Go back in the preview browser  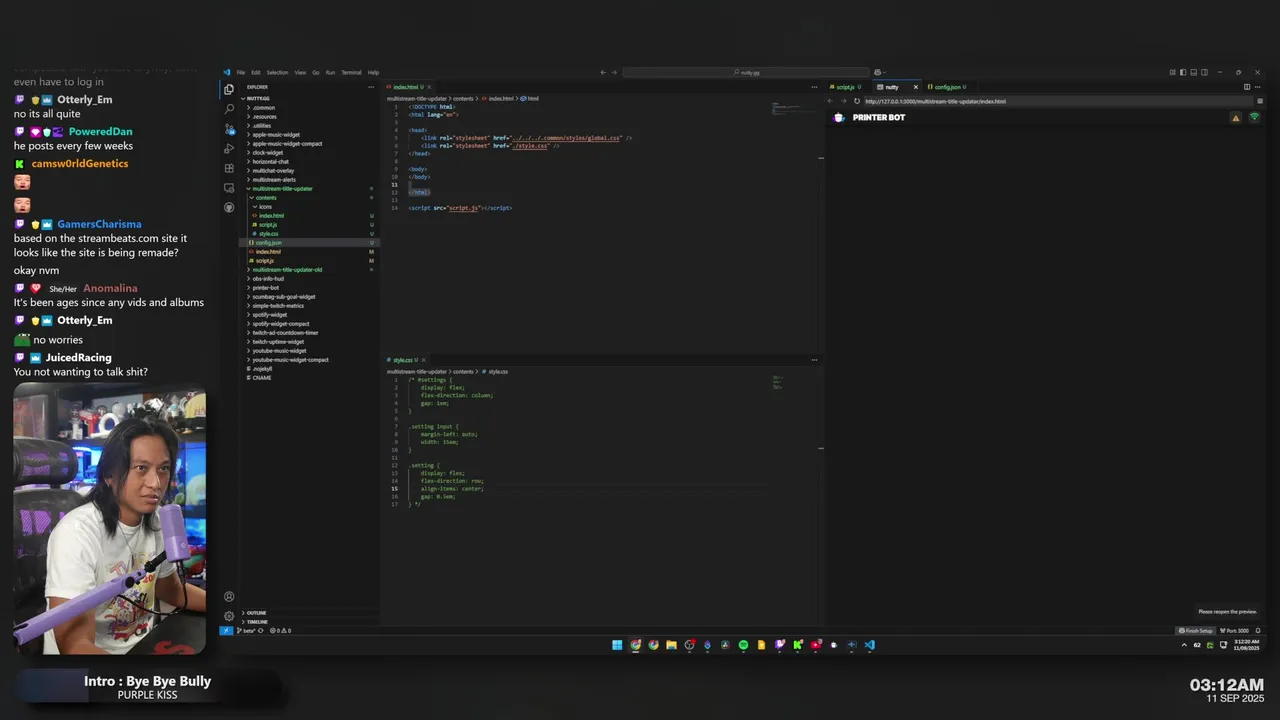[830, 101]
